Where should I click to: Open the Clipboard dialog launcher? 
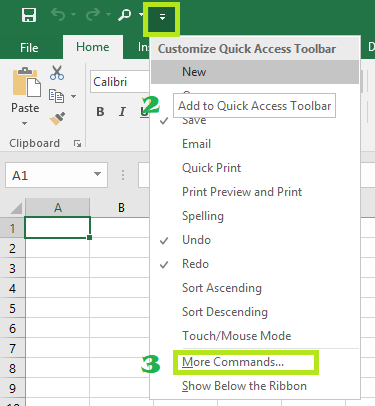click(x=78, y=144)
